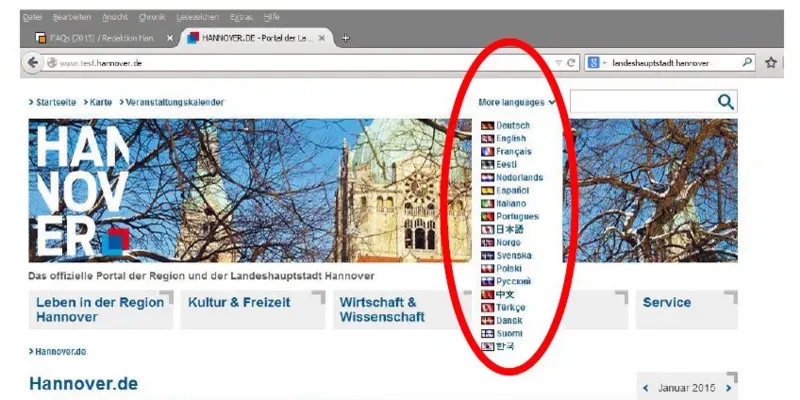Click the Spanish flag beside Español
The image size is (800, 400).
click(x=488, y=191)
